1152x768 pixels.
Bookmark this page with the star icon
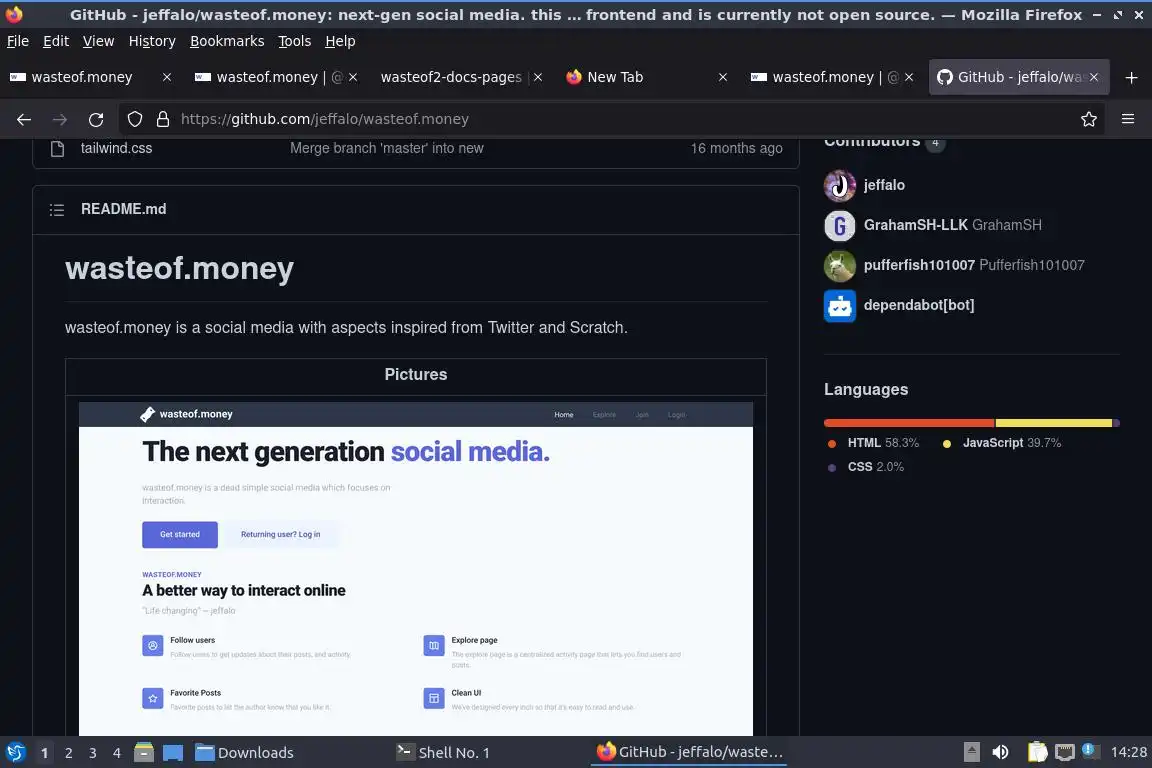click(1089, 119)
